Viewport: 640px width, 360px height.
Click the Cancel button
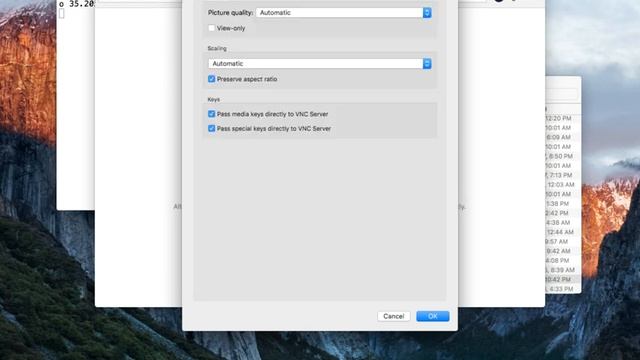tap(393, 316)
